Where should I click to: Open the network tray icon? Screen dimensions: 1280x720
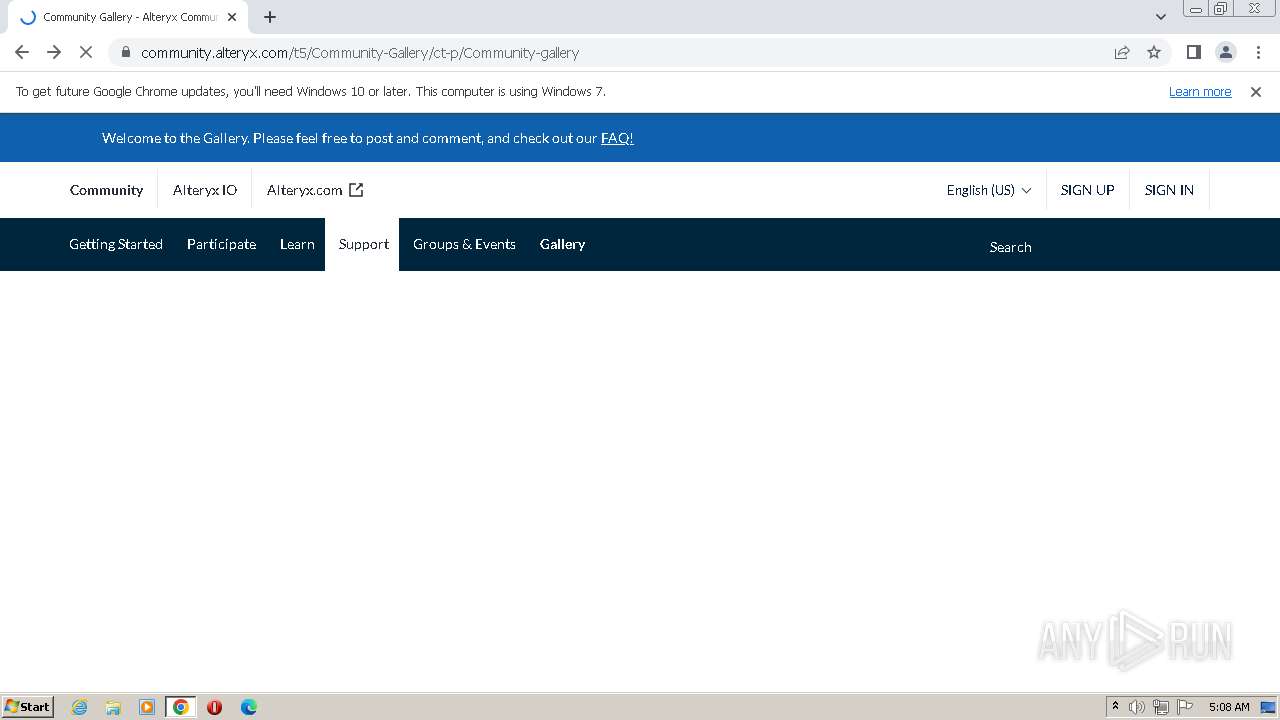click(x=1161, y=707)
